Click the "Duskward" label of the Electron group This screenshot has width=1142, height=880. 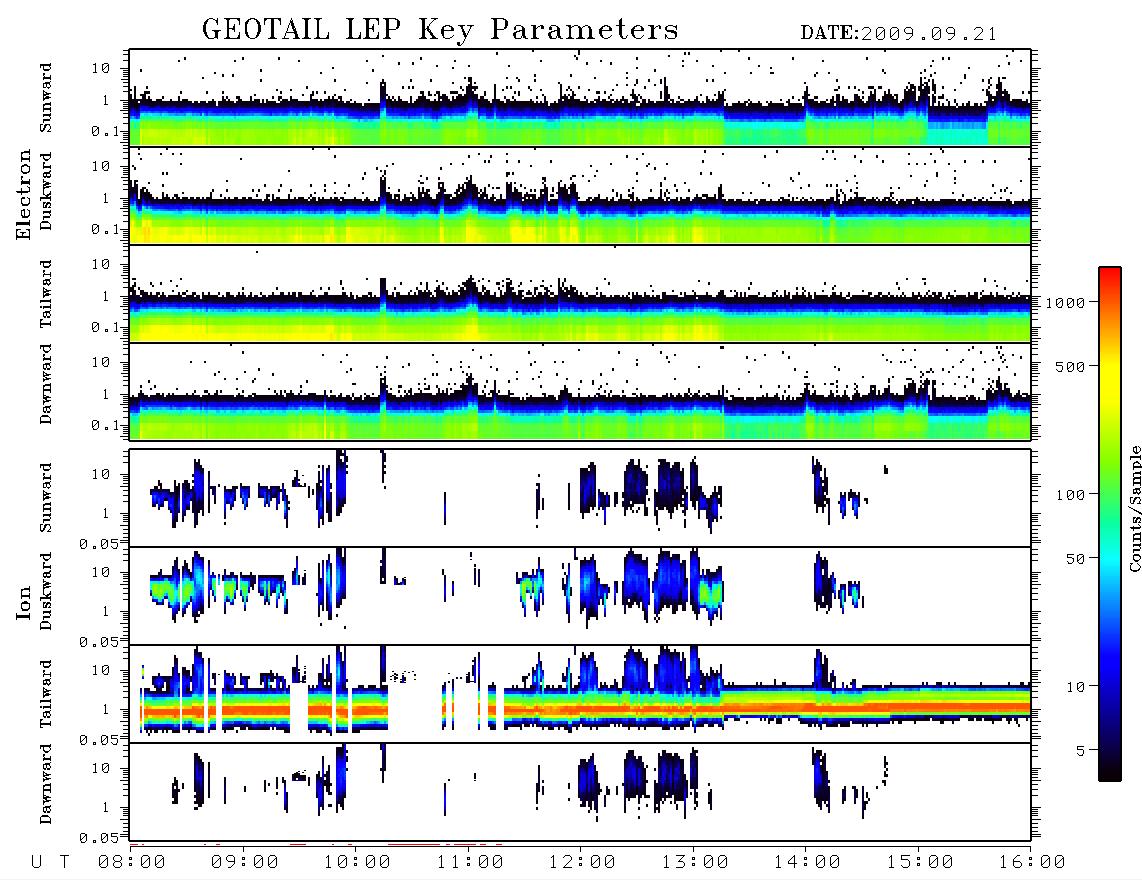46,192
